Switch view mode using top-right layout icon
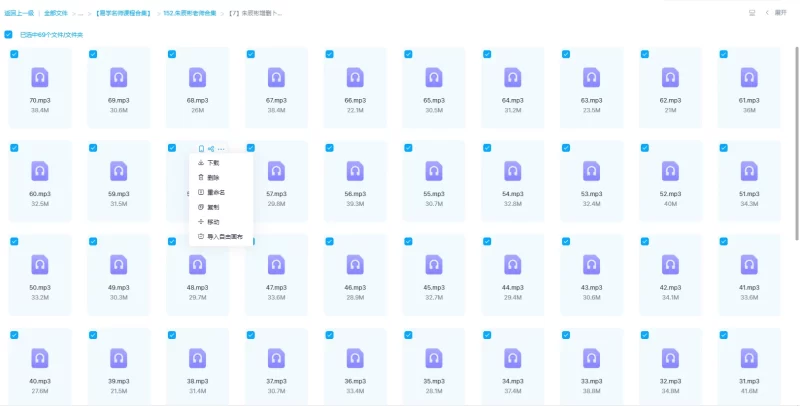This screenshot has height=406, width=800. (752, 13)
